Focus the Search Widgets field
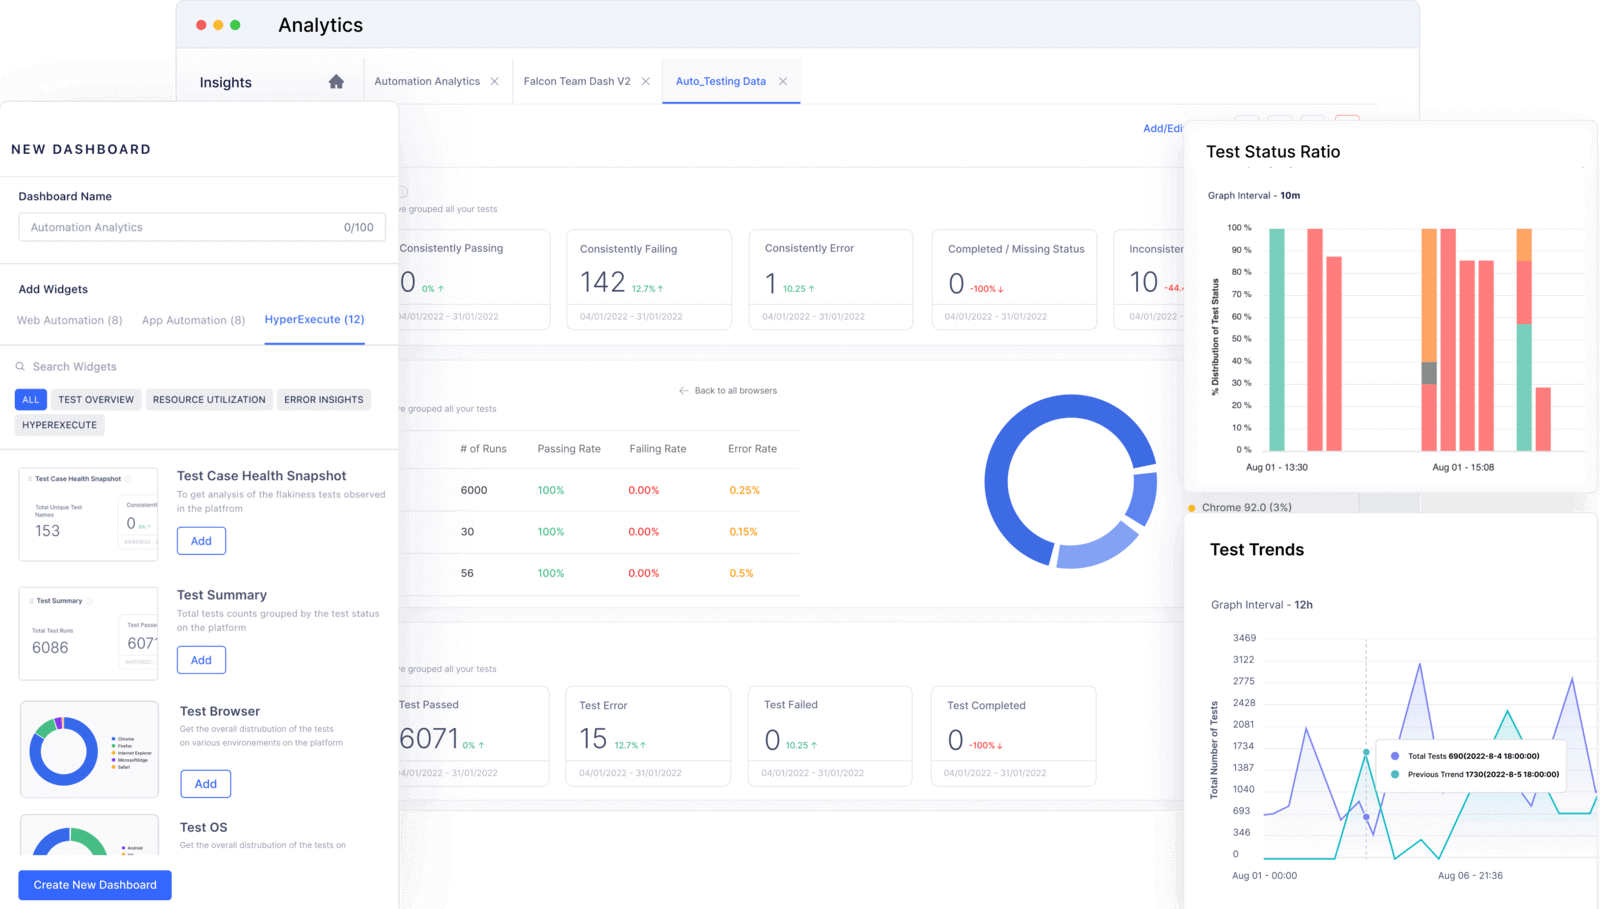This screenshot has height=909, width=1600. (74, 367)
